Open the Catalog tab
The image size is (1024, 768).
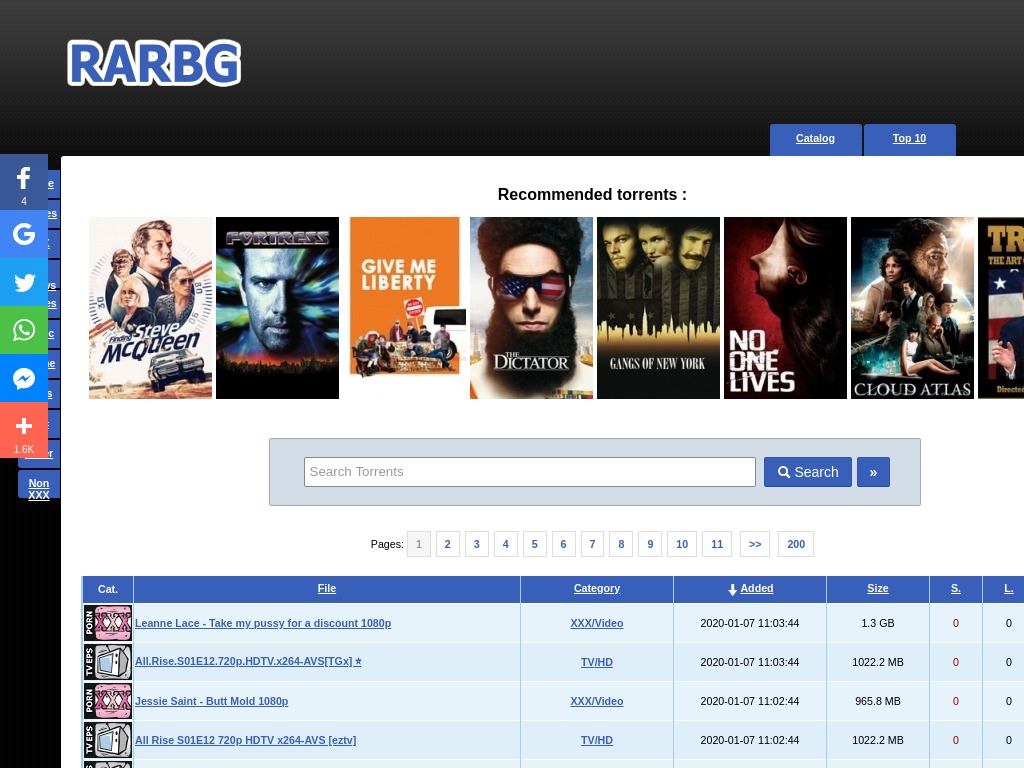pos(815,139)
